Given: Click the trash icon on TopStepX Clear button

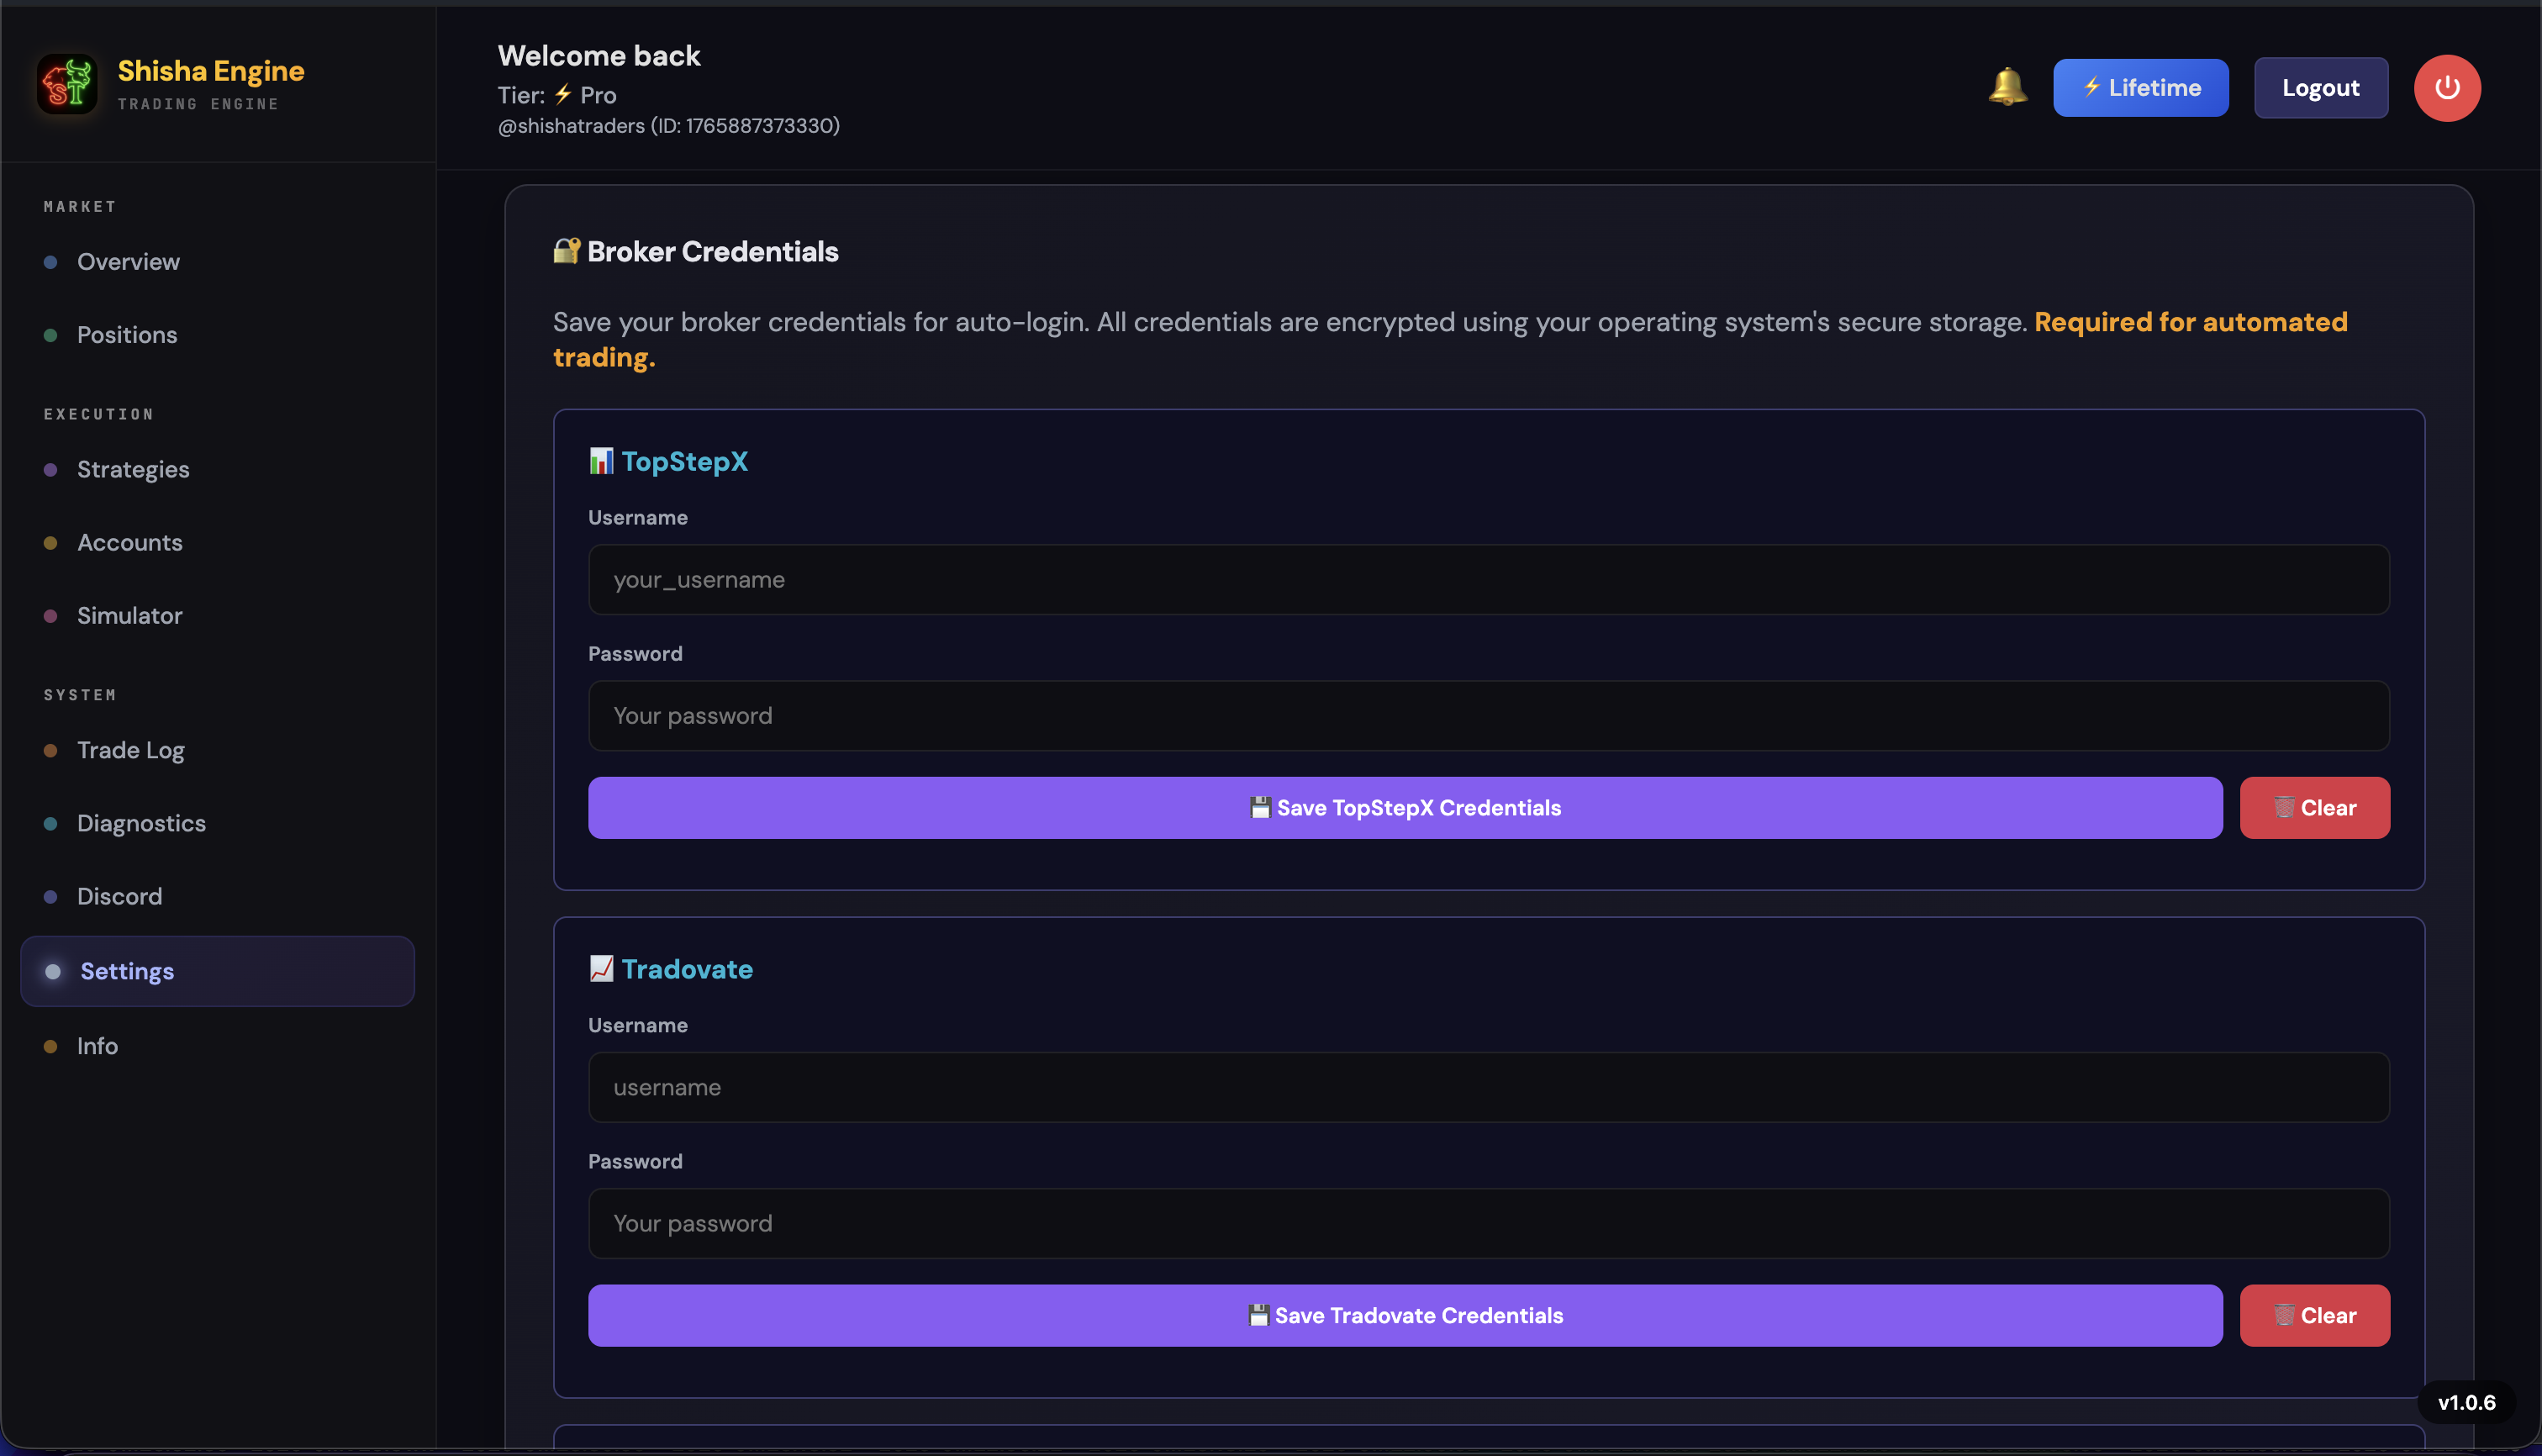Looking at the screenshot, I should 2284,807.
